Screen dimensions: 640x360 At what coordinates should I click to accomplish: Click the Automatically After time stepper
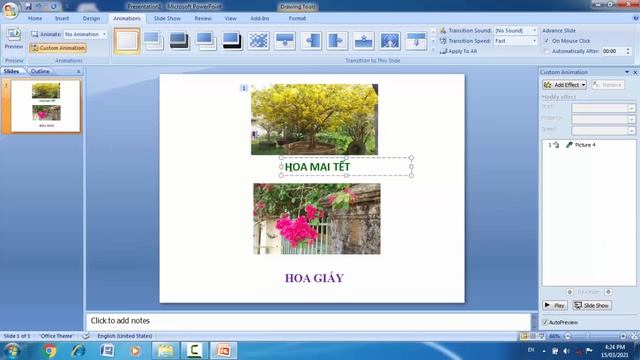[x=628, y=51]
